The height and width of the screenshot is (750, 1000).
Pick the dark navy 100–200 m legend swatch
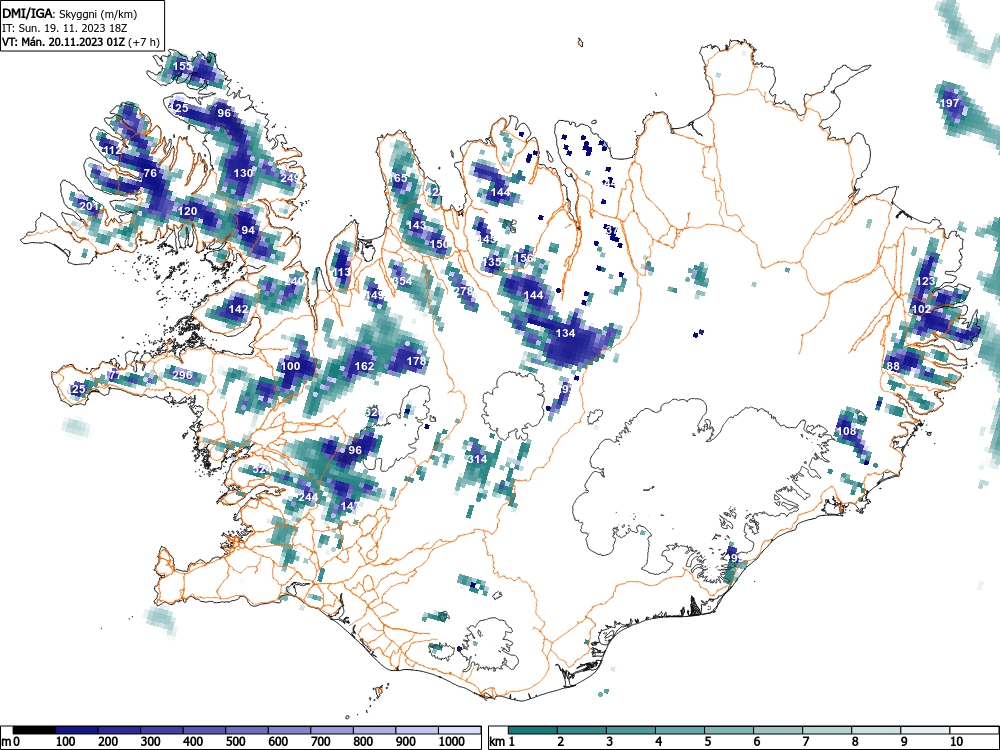pyautogui.click(x=77, y=730)
